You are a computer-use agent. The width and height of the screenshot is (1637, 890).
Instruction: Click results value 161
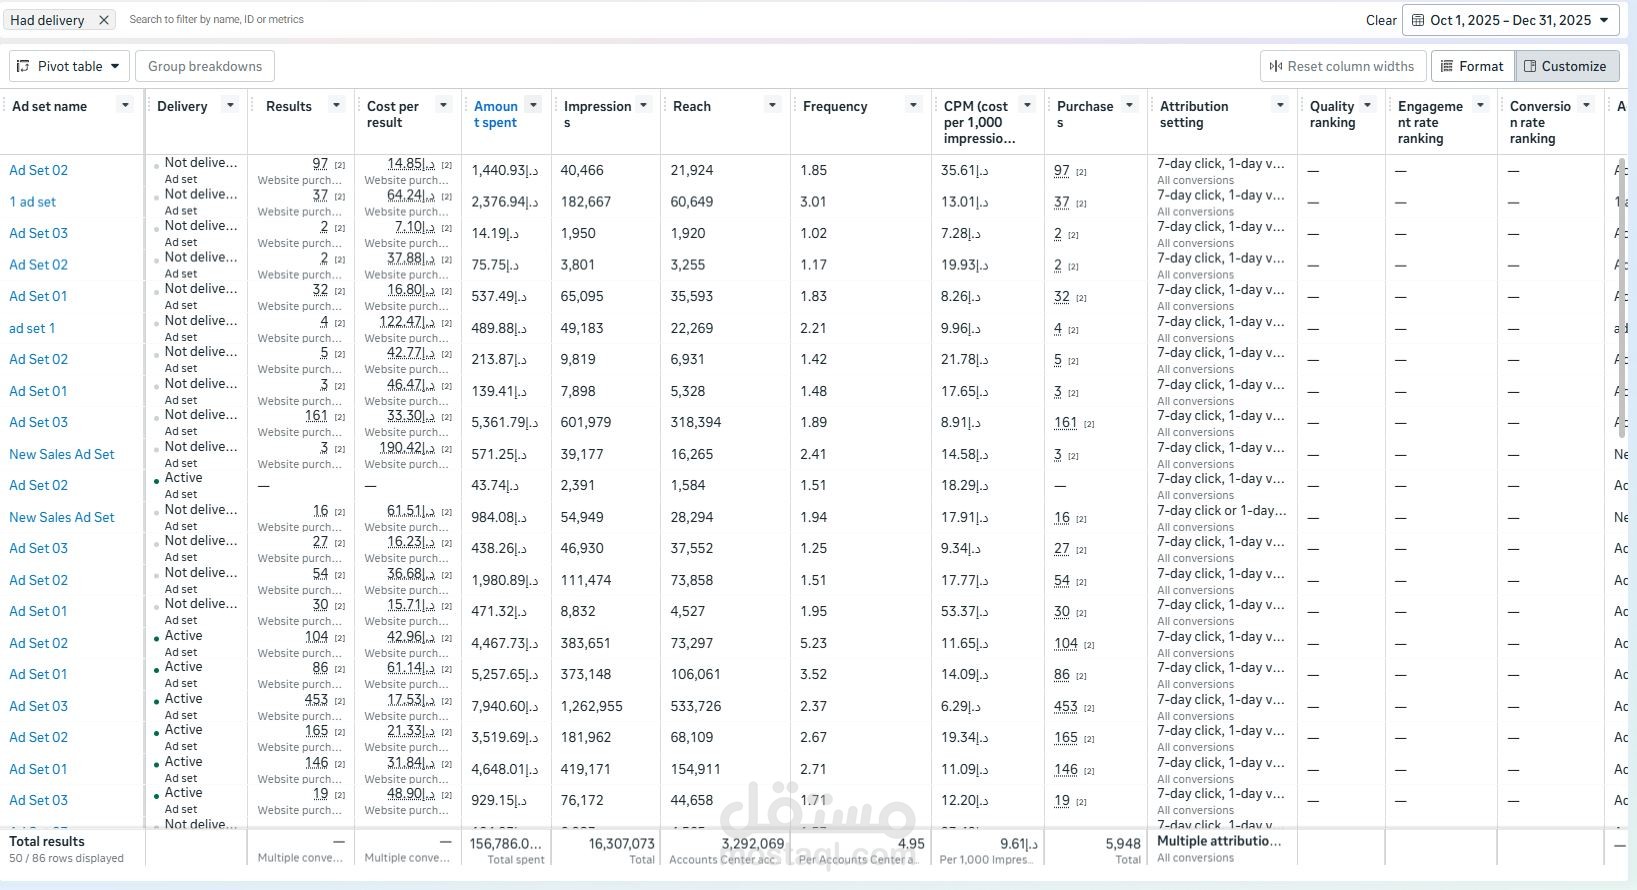tap(316, 416)
